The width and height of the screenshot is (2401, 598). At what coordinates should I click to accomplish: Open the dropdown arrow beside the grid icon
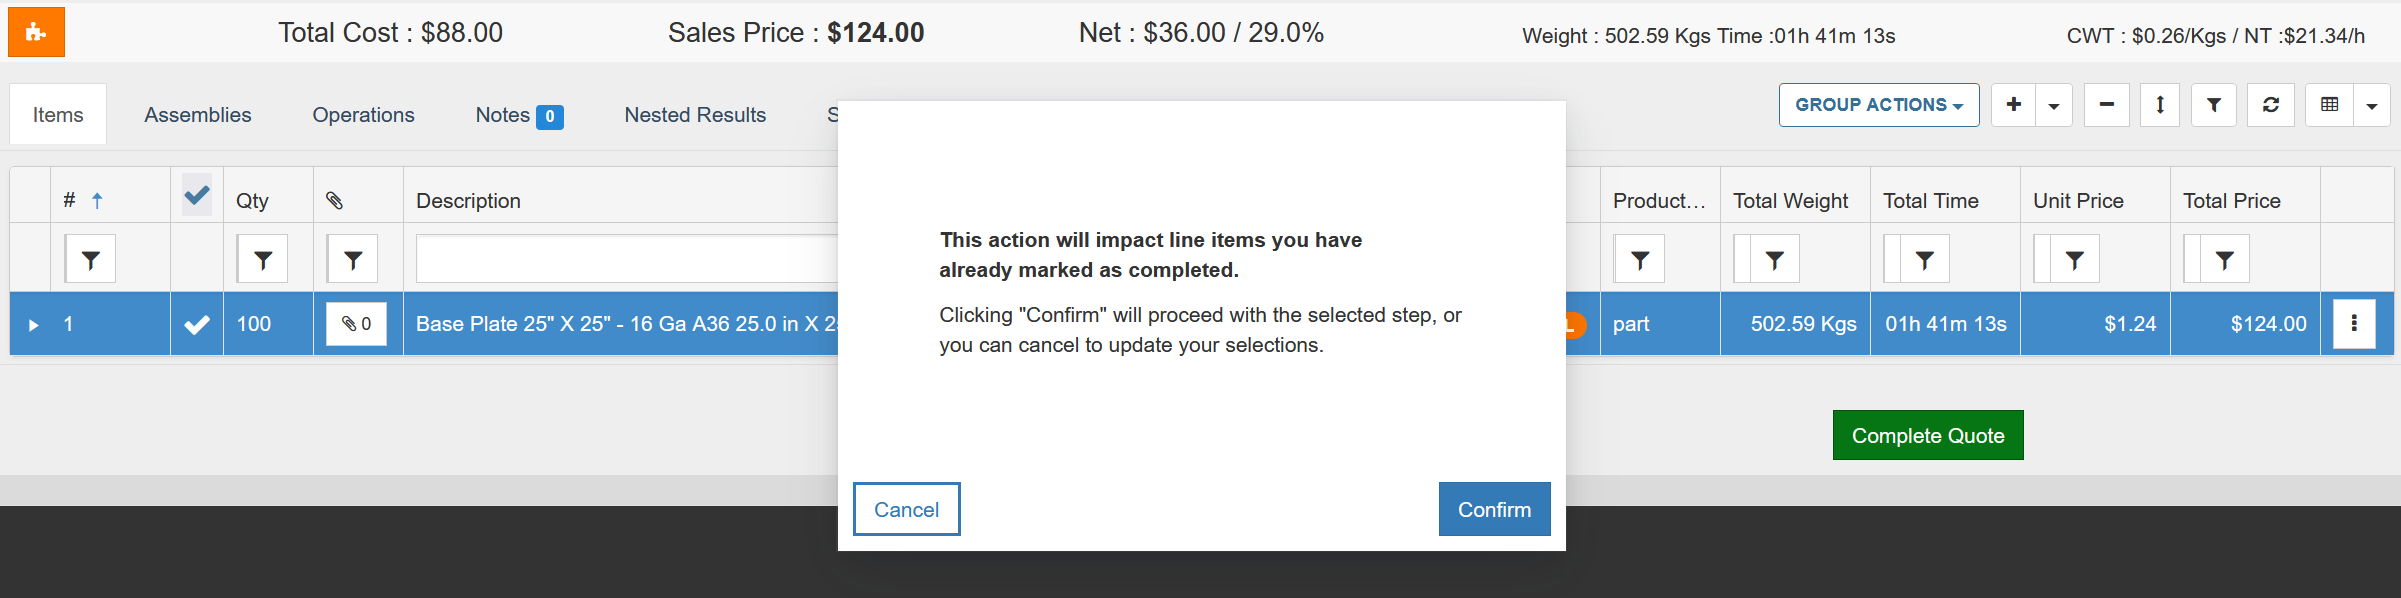[x=2372, y=106]
